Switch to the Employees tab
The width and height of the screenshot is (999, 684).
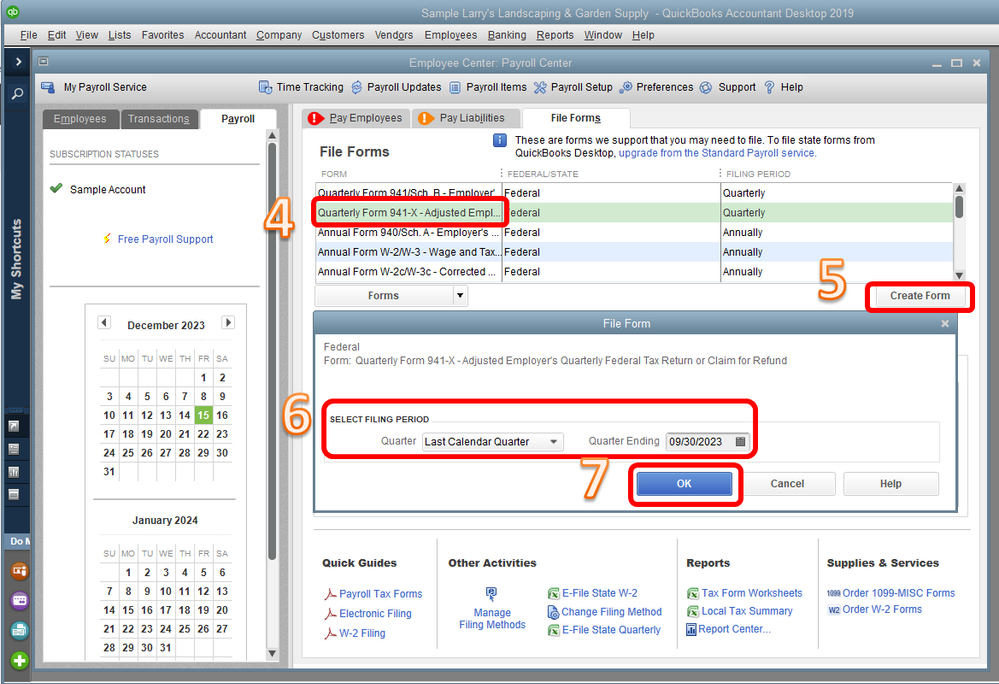80,119
